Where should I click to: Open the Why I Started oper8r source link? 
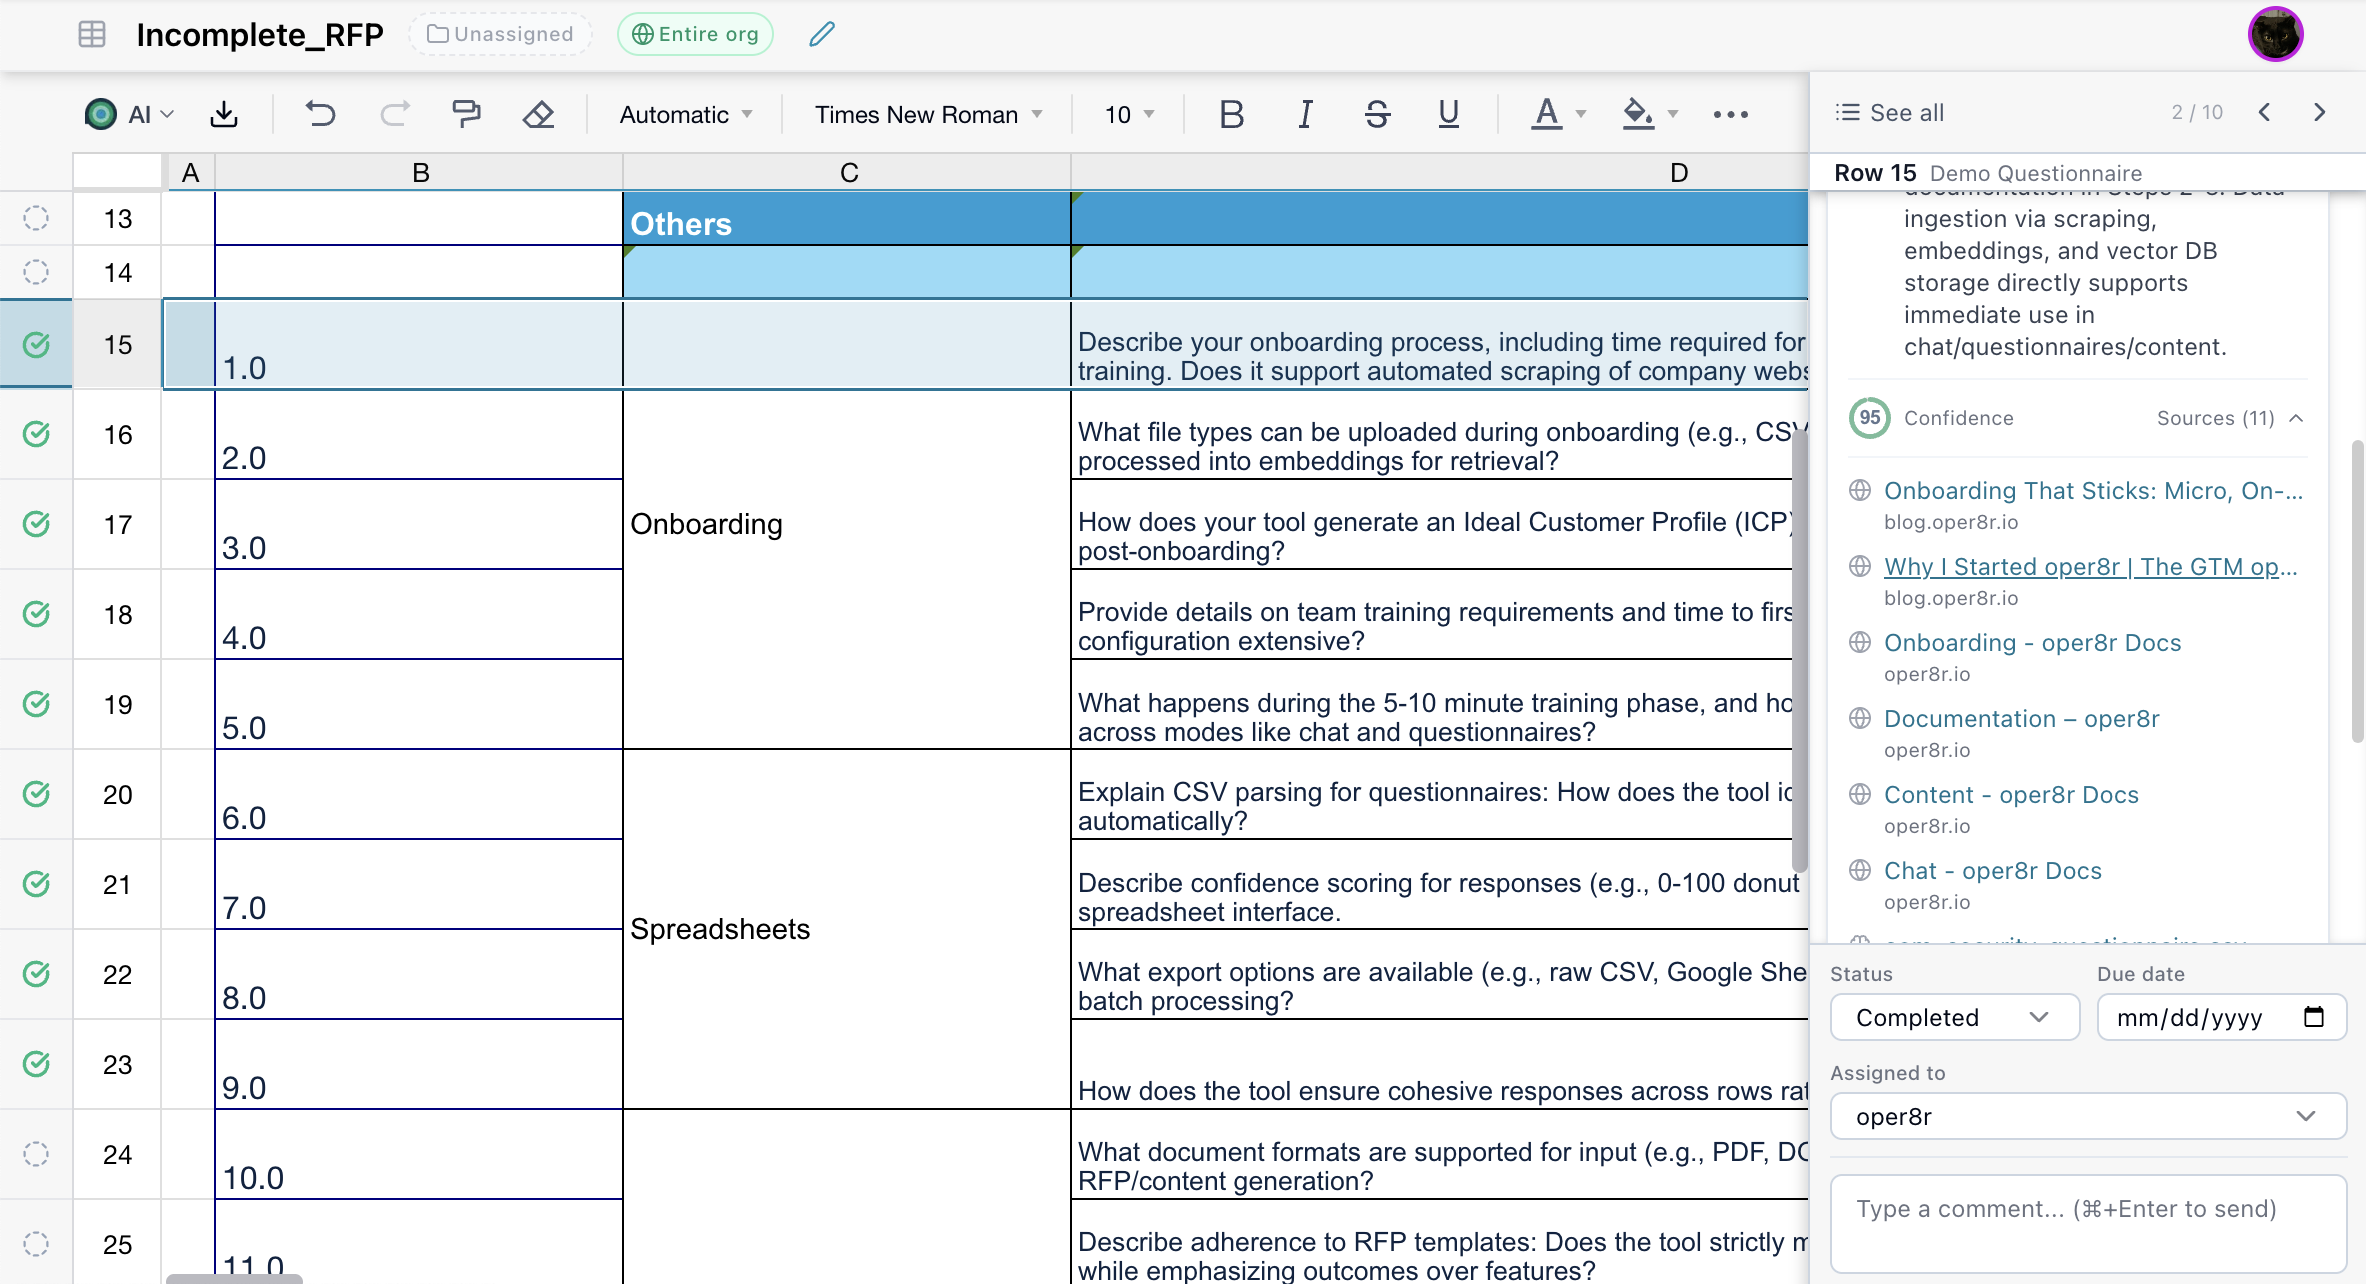coord(2090,566)
